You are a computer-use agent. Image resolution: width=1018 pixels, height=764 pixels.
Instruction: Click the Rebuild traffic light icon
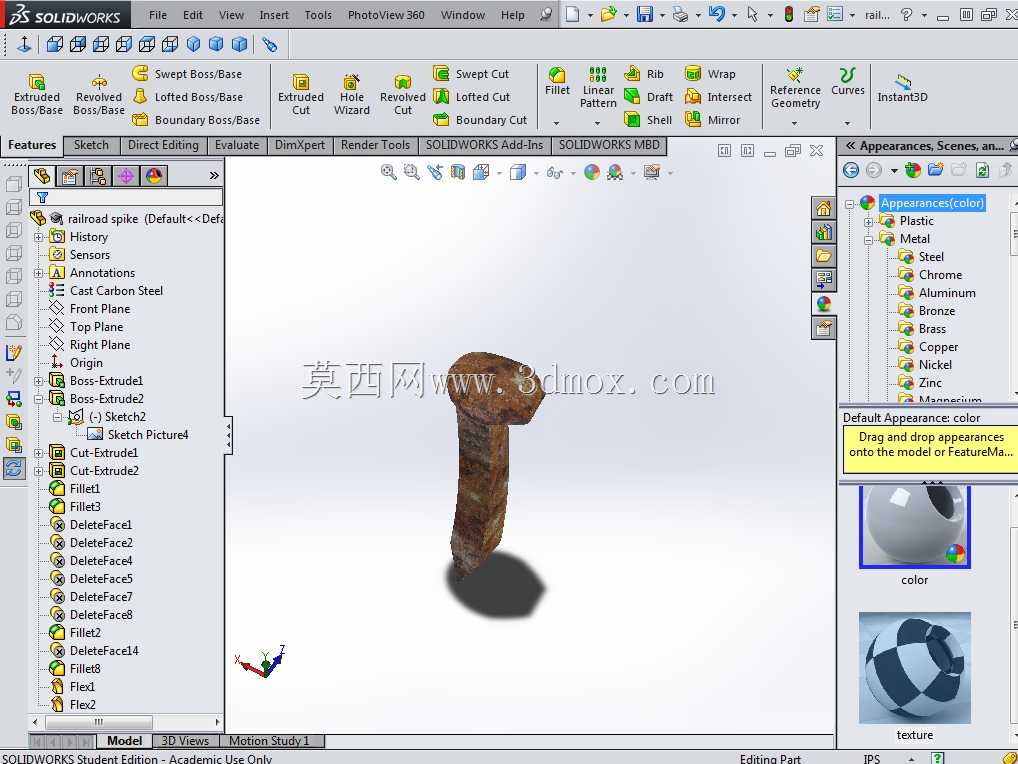point(789,14)
